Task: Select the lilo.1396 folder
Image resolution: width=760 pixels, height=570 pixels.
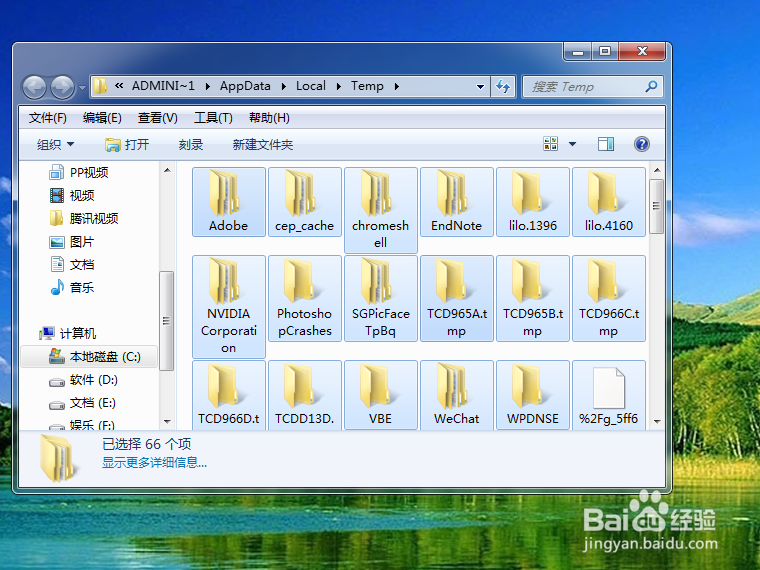Action: pos(533,202)
